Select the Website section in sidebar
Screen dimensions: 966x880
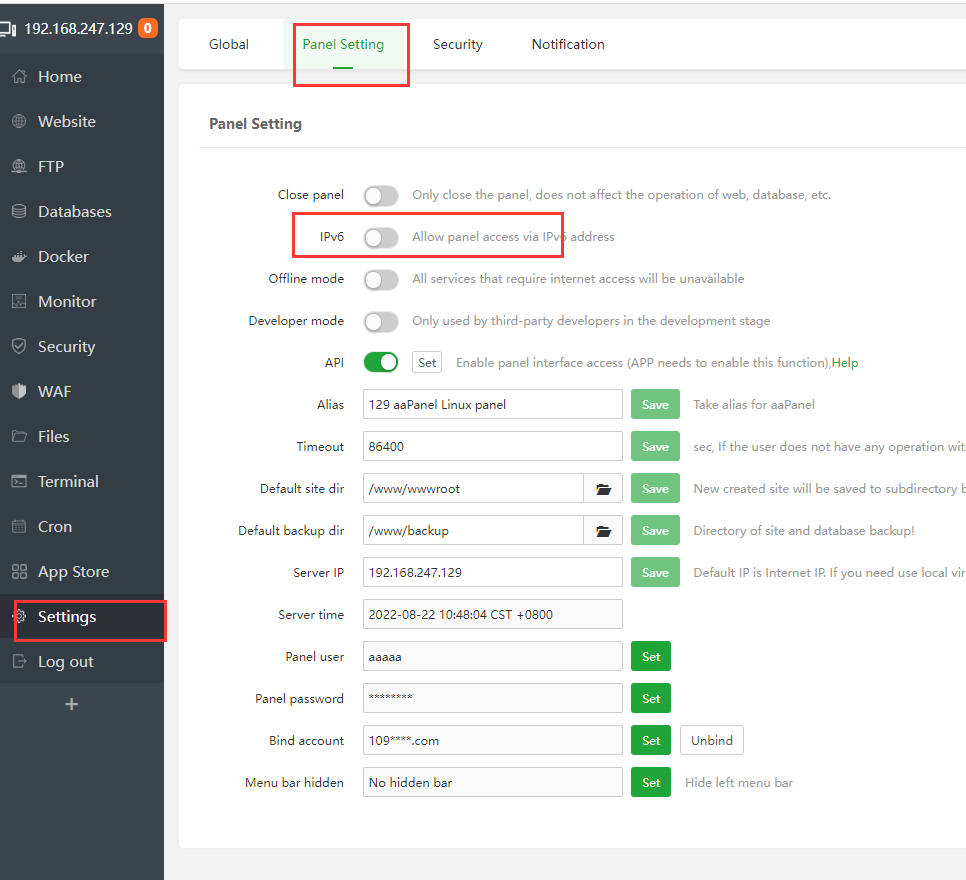[65, 121]
